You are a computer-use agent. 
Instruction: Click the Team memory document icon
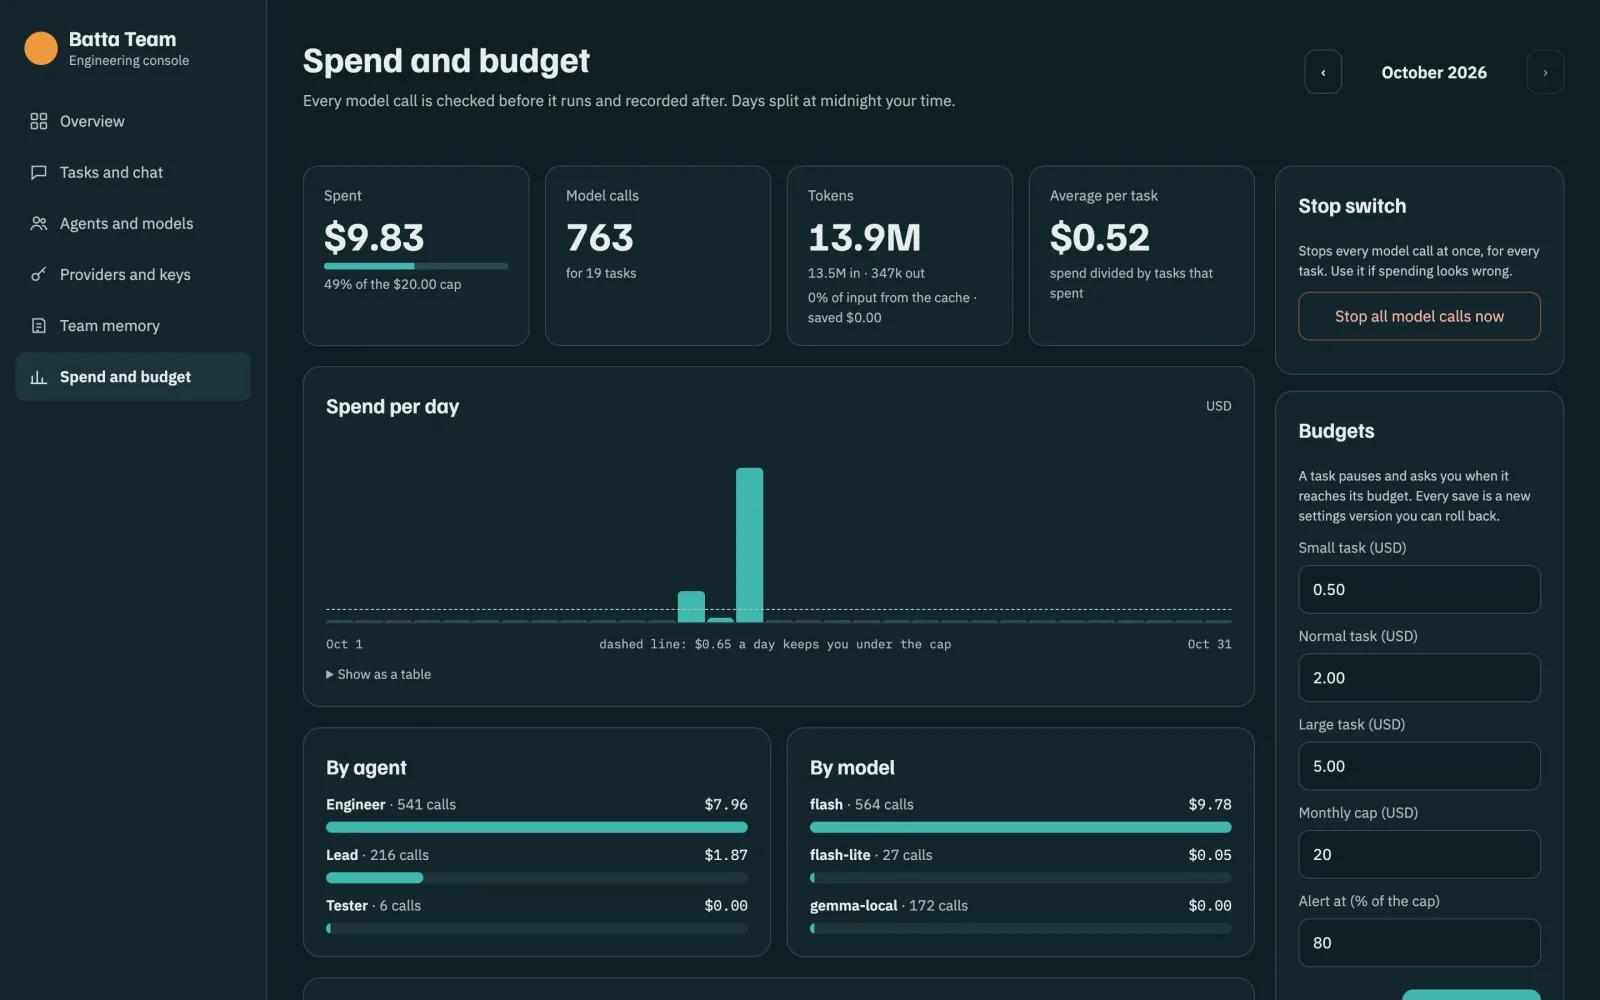coord(39,325)
